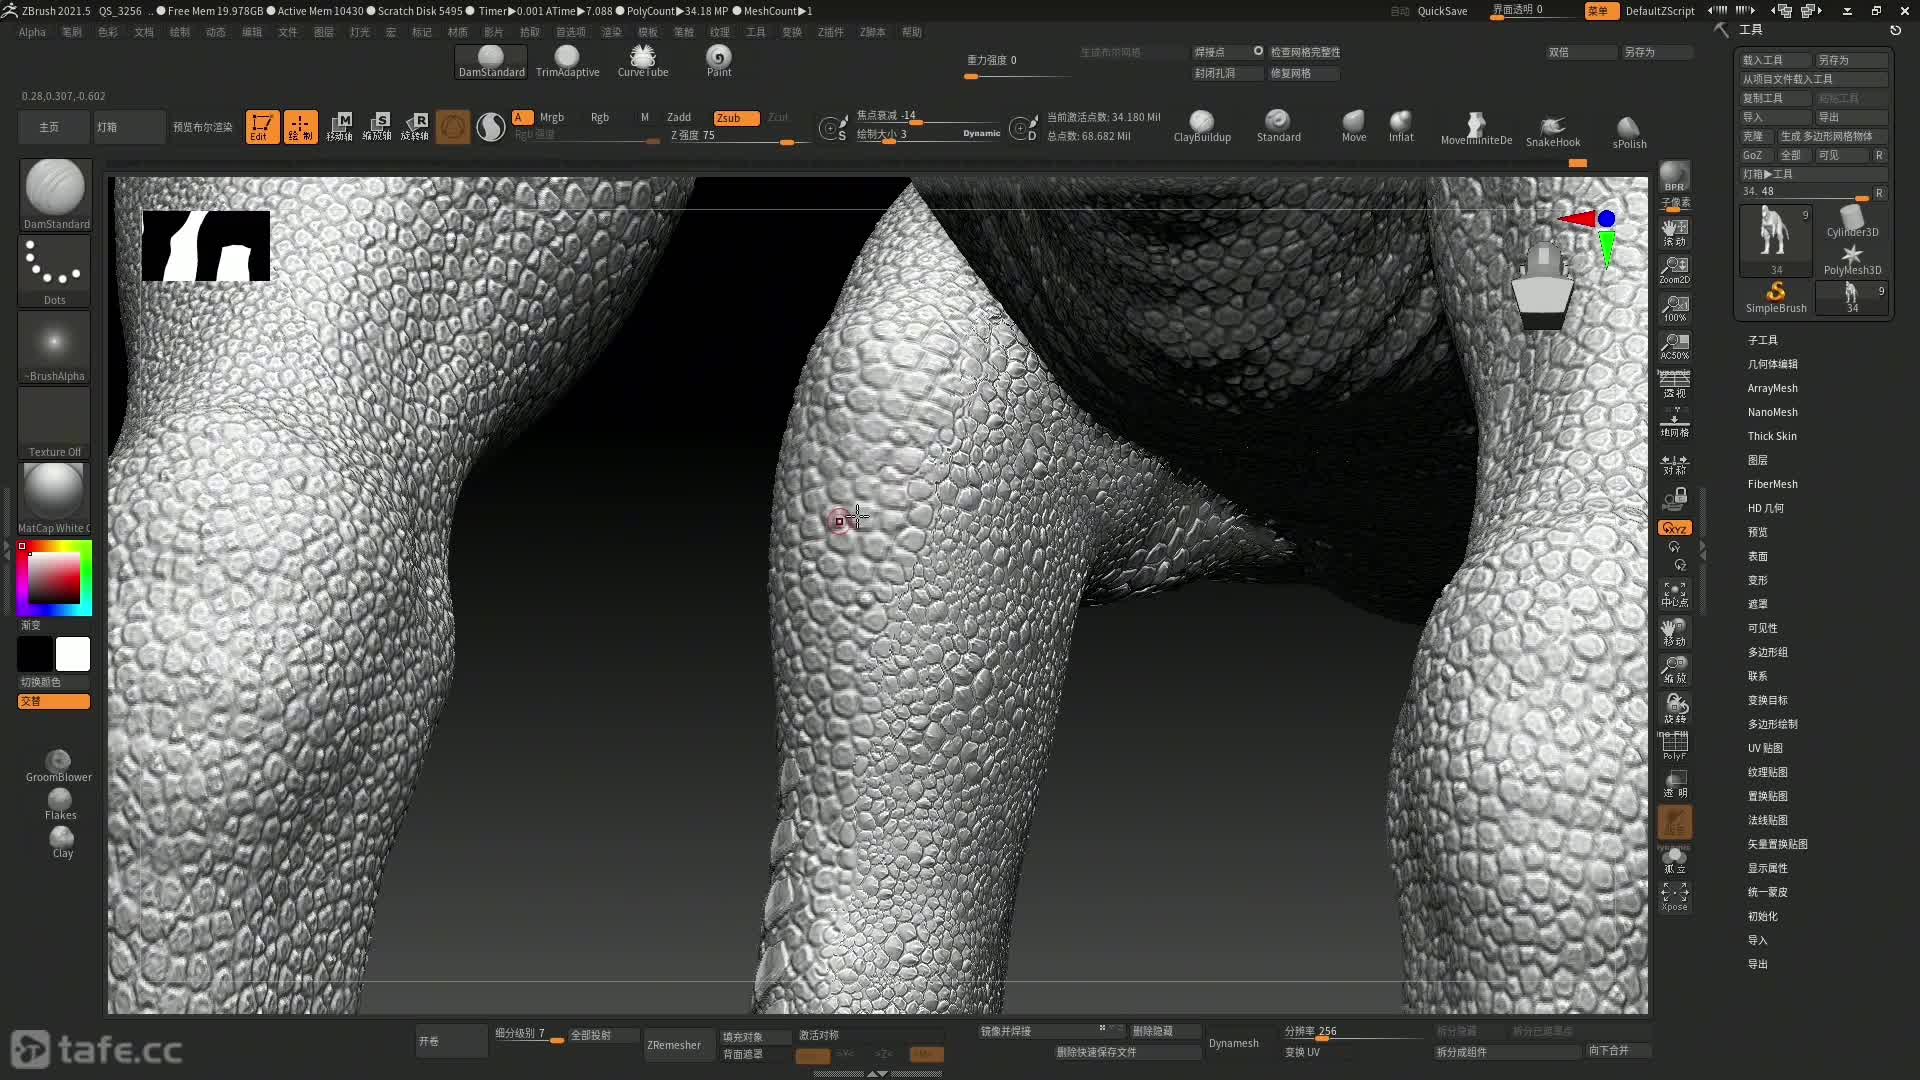Select the TrimAdaptive brush
Viewport: 1920px width, 1080px height.
[567, 61]
